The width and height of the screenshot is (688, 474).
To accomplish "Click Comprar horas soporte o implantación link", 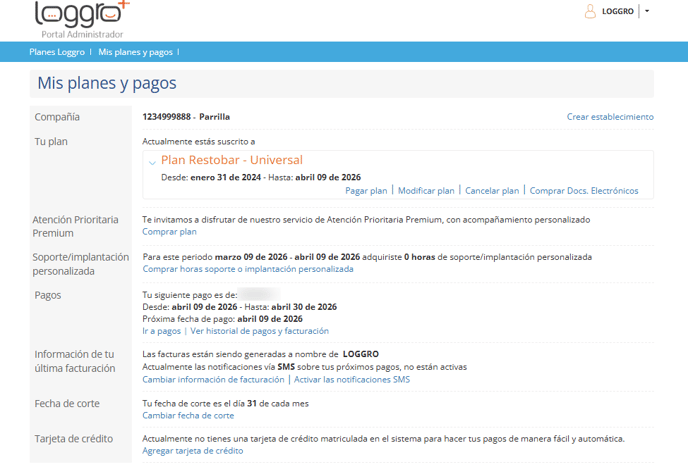I will coord(248,269).
